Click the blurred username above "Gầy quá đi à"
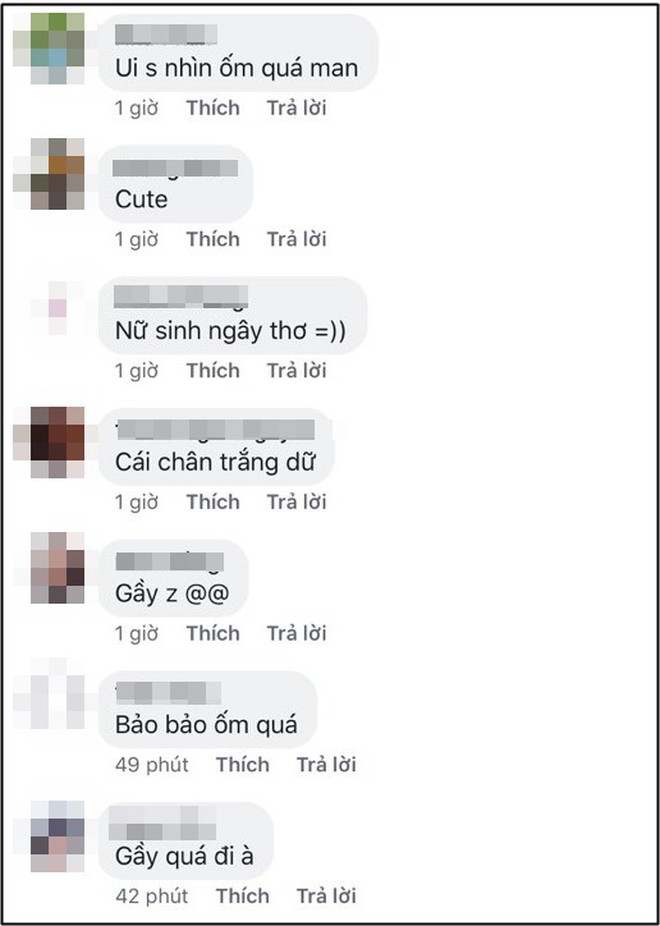This screenshot has height=926, width=660. (162, 823)
